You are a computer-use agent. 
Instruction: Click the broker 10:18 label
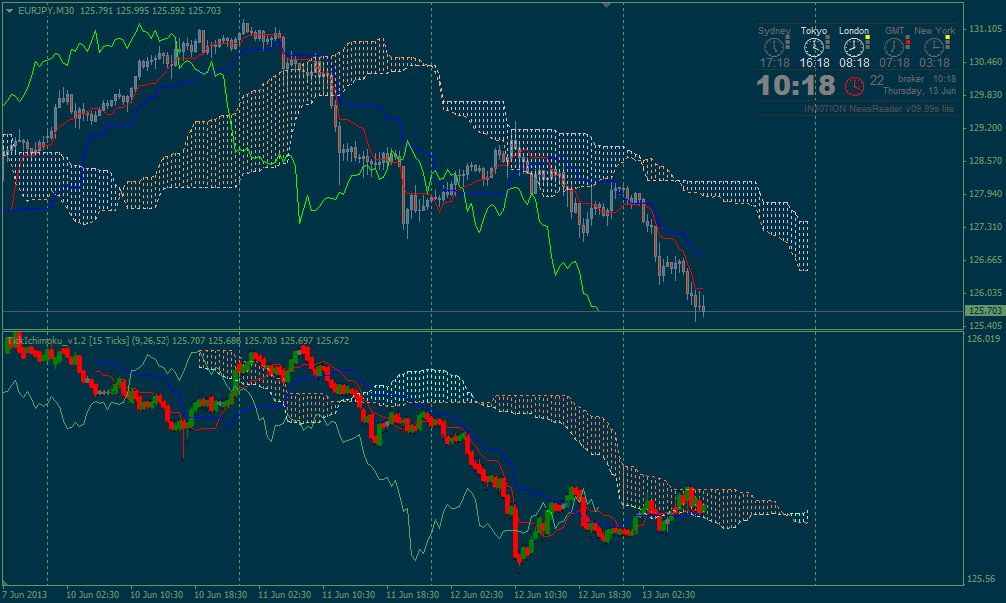click(927, 79)
